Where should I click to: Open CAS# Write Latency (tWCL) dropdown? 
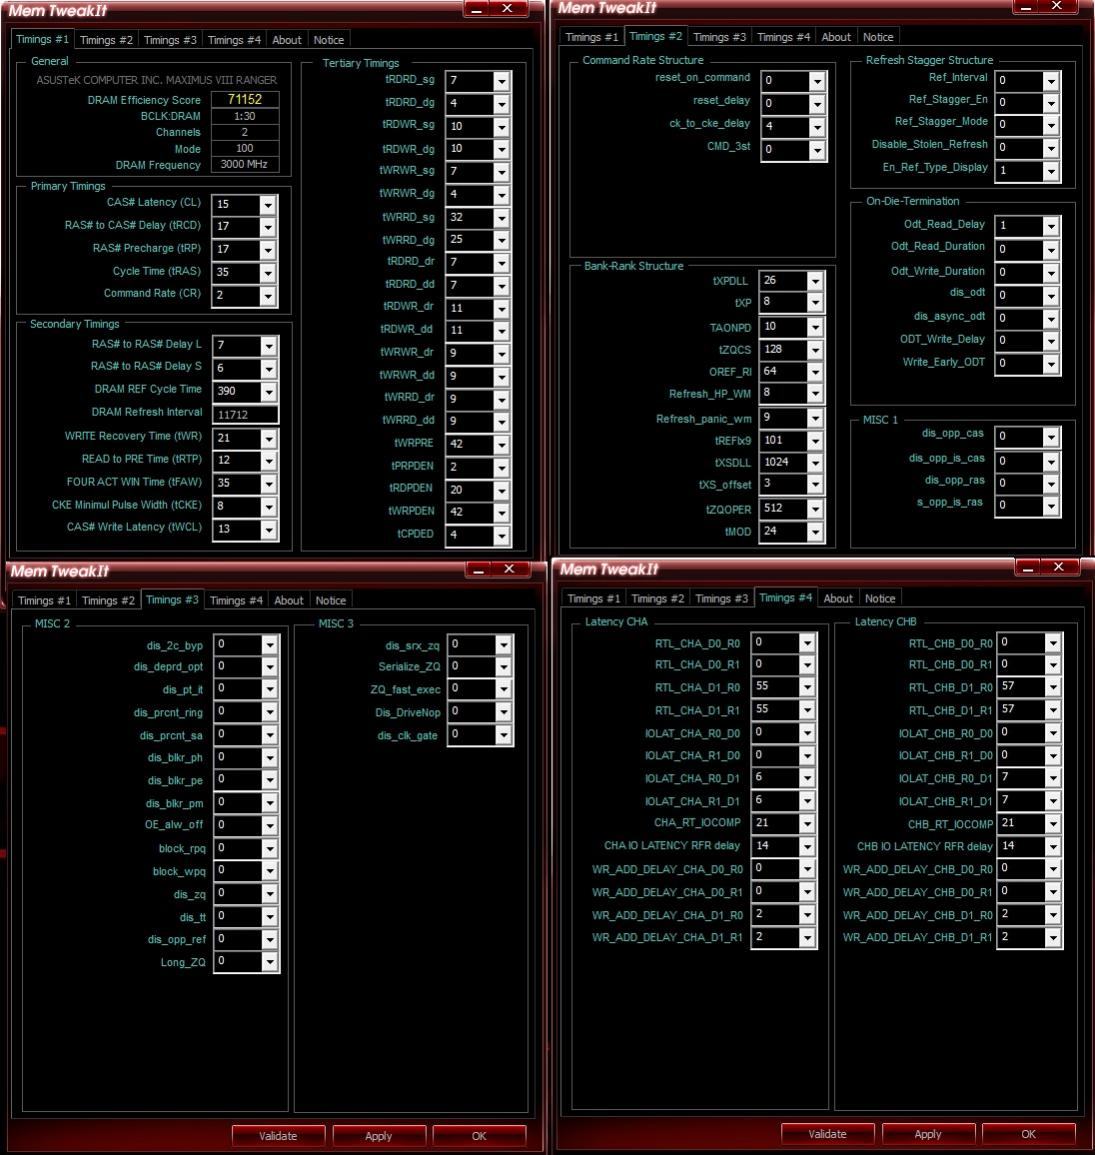(x=269, y=529)
